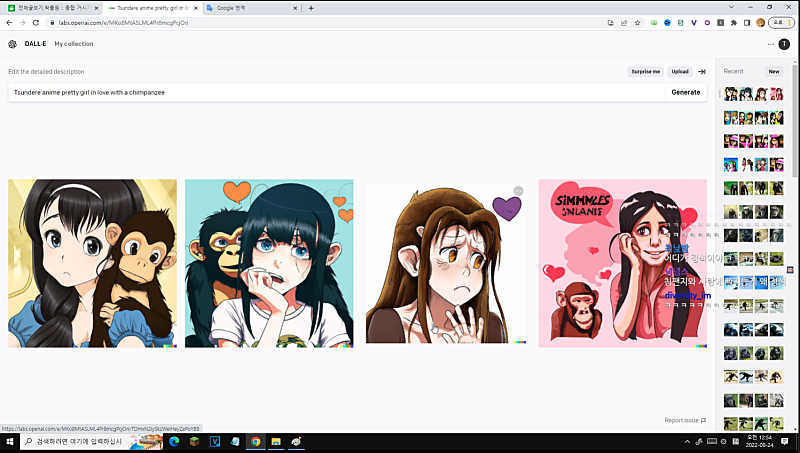The image size is (800, 453).
Task: Click the taskbar clock and date
Action: click(x=760, y=441)
